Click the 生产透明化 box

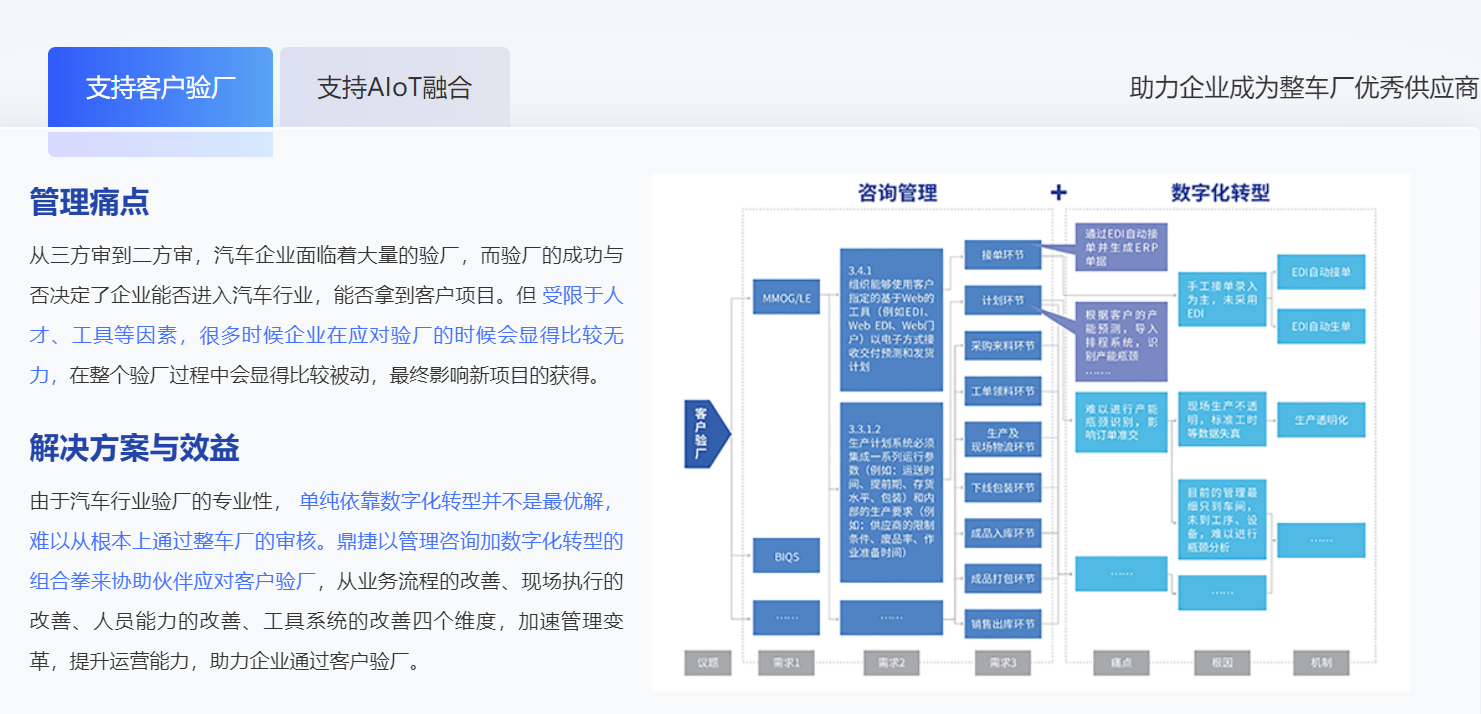1321,420
